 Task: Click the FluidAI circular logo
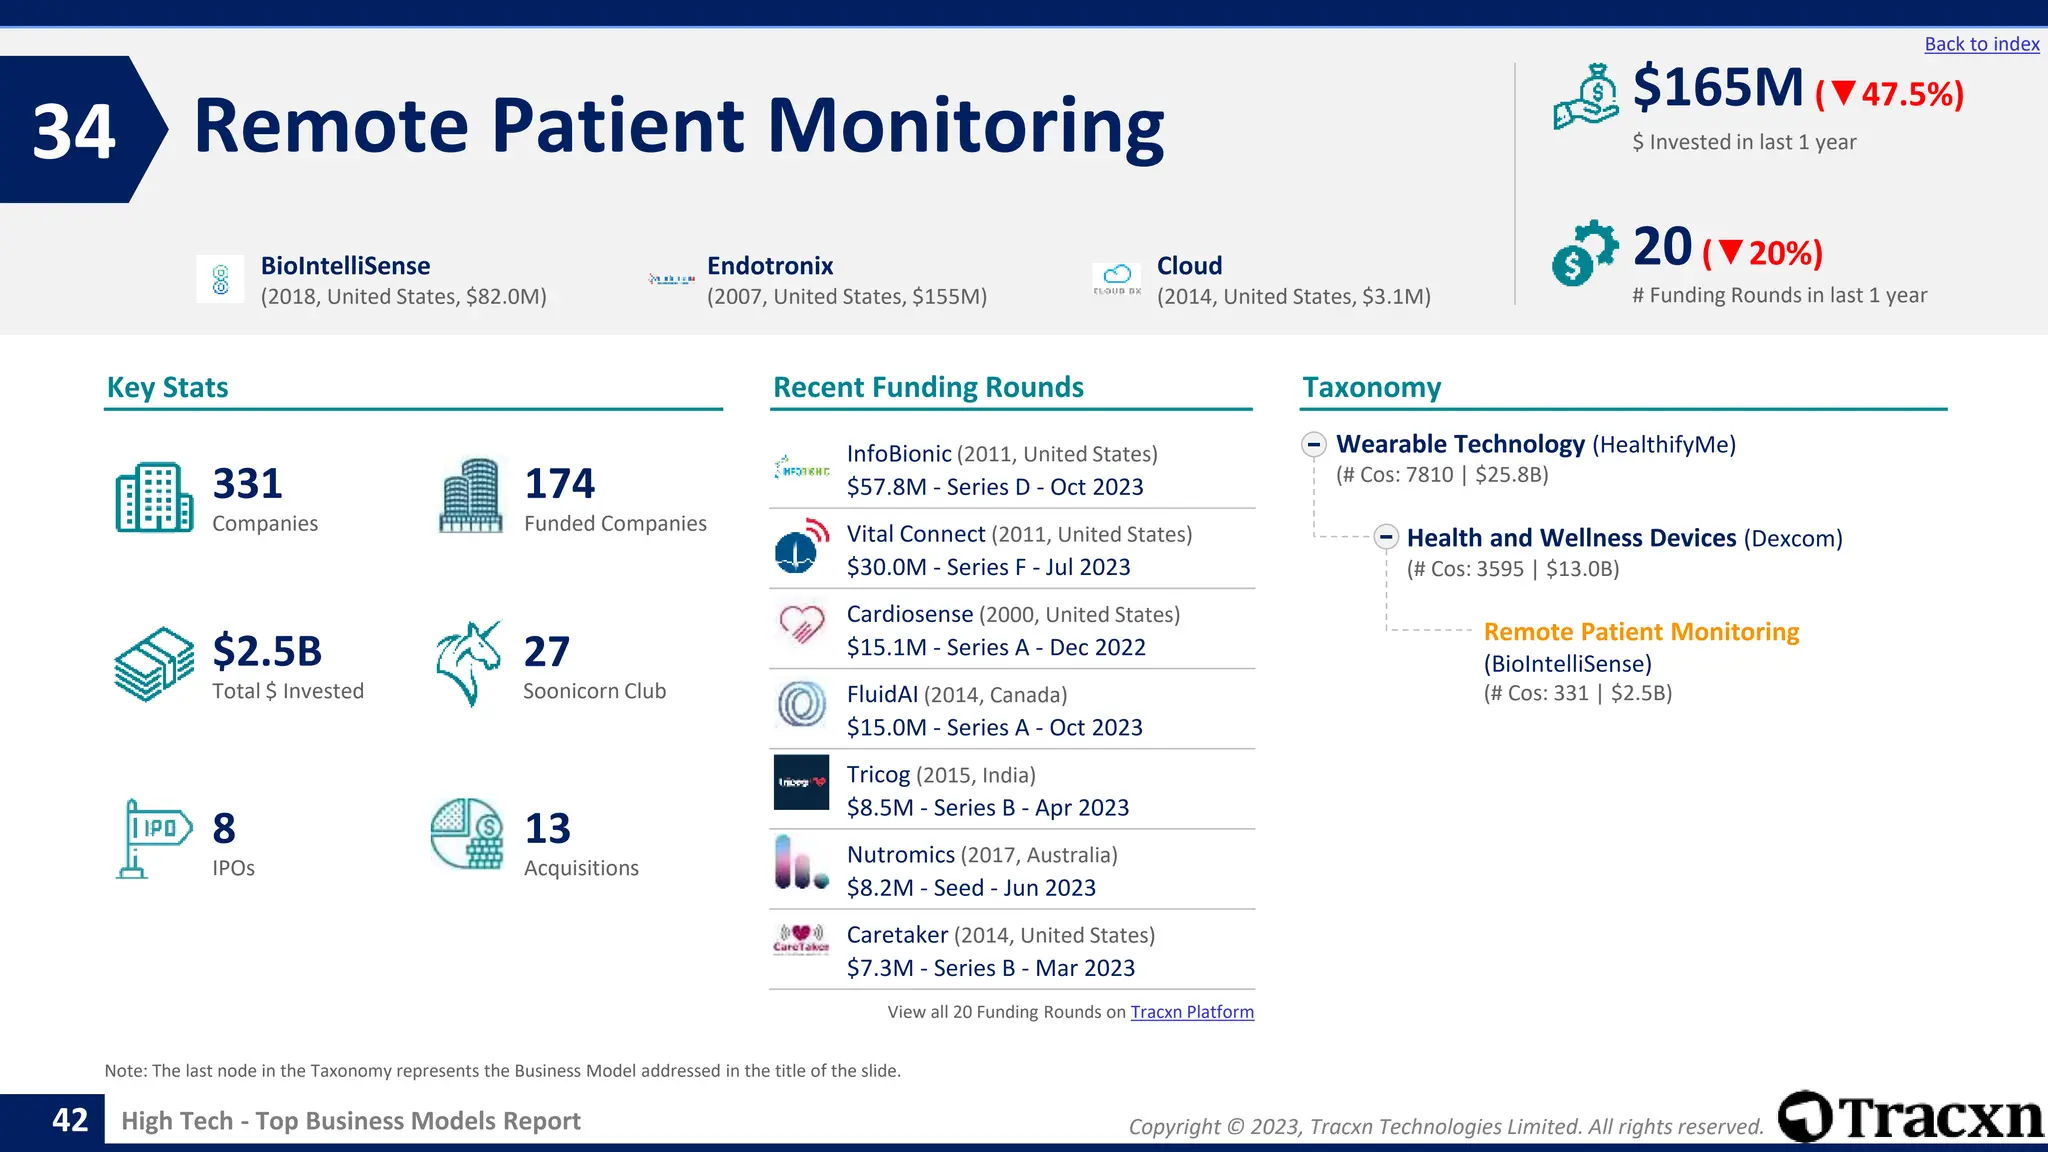(x=802, y=704)
